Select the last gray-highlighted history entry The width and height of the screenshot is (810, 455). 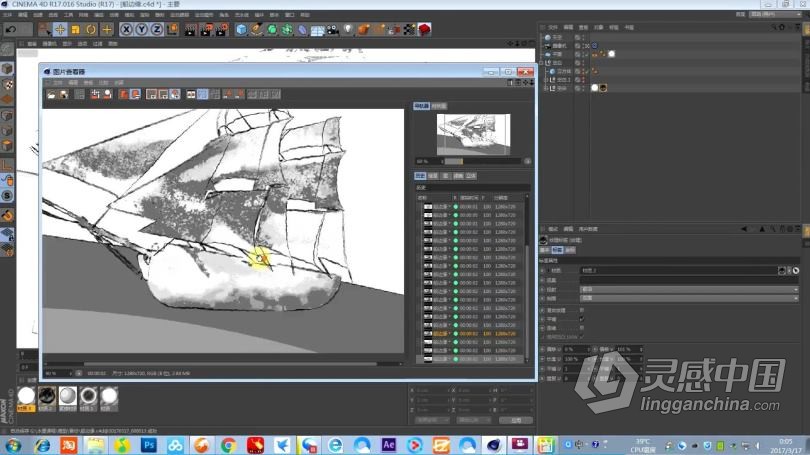[470, 359]
